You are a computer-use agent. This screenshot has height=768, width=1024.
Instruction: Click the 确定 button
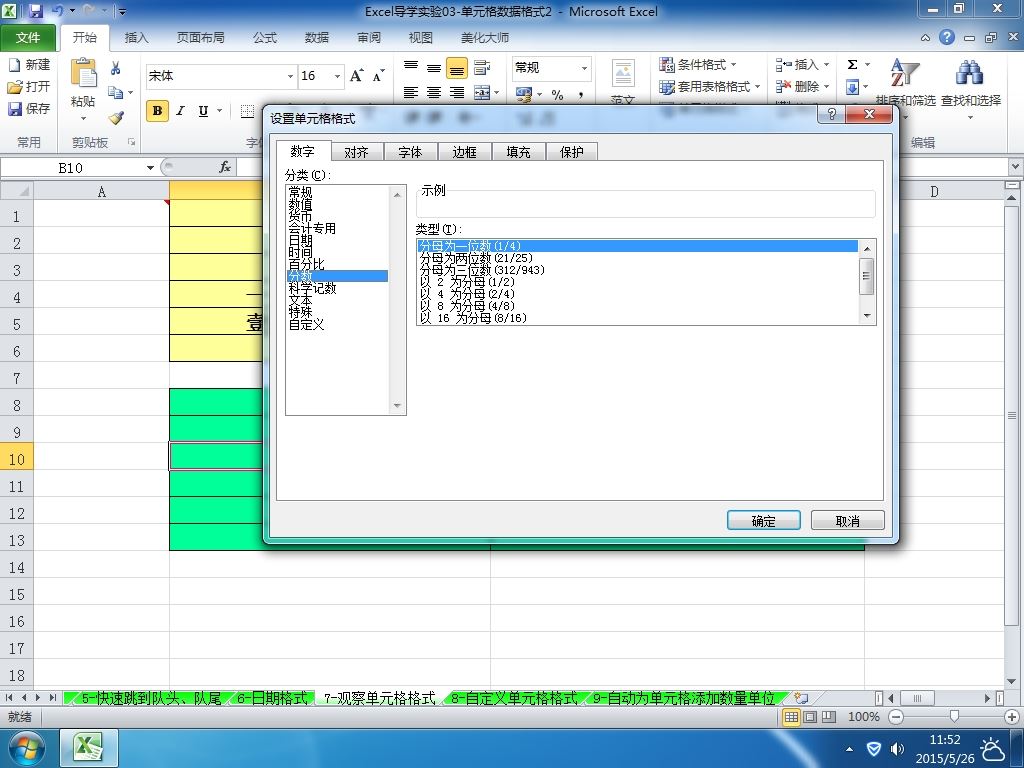(763, 520)
